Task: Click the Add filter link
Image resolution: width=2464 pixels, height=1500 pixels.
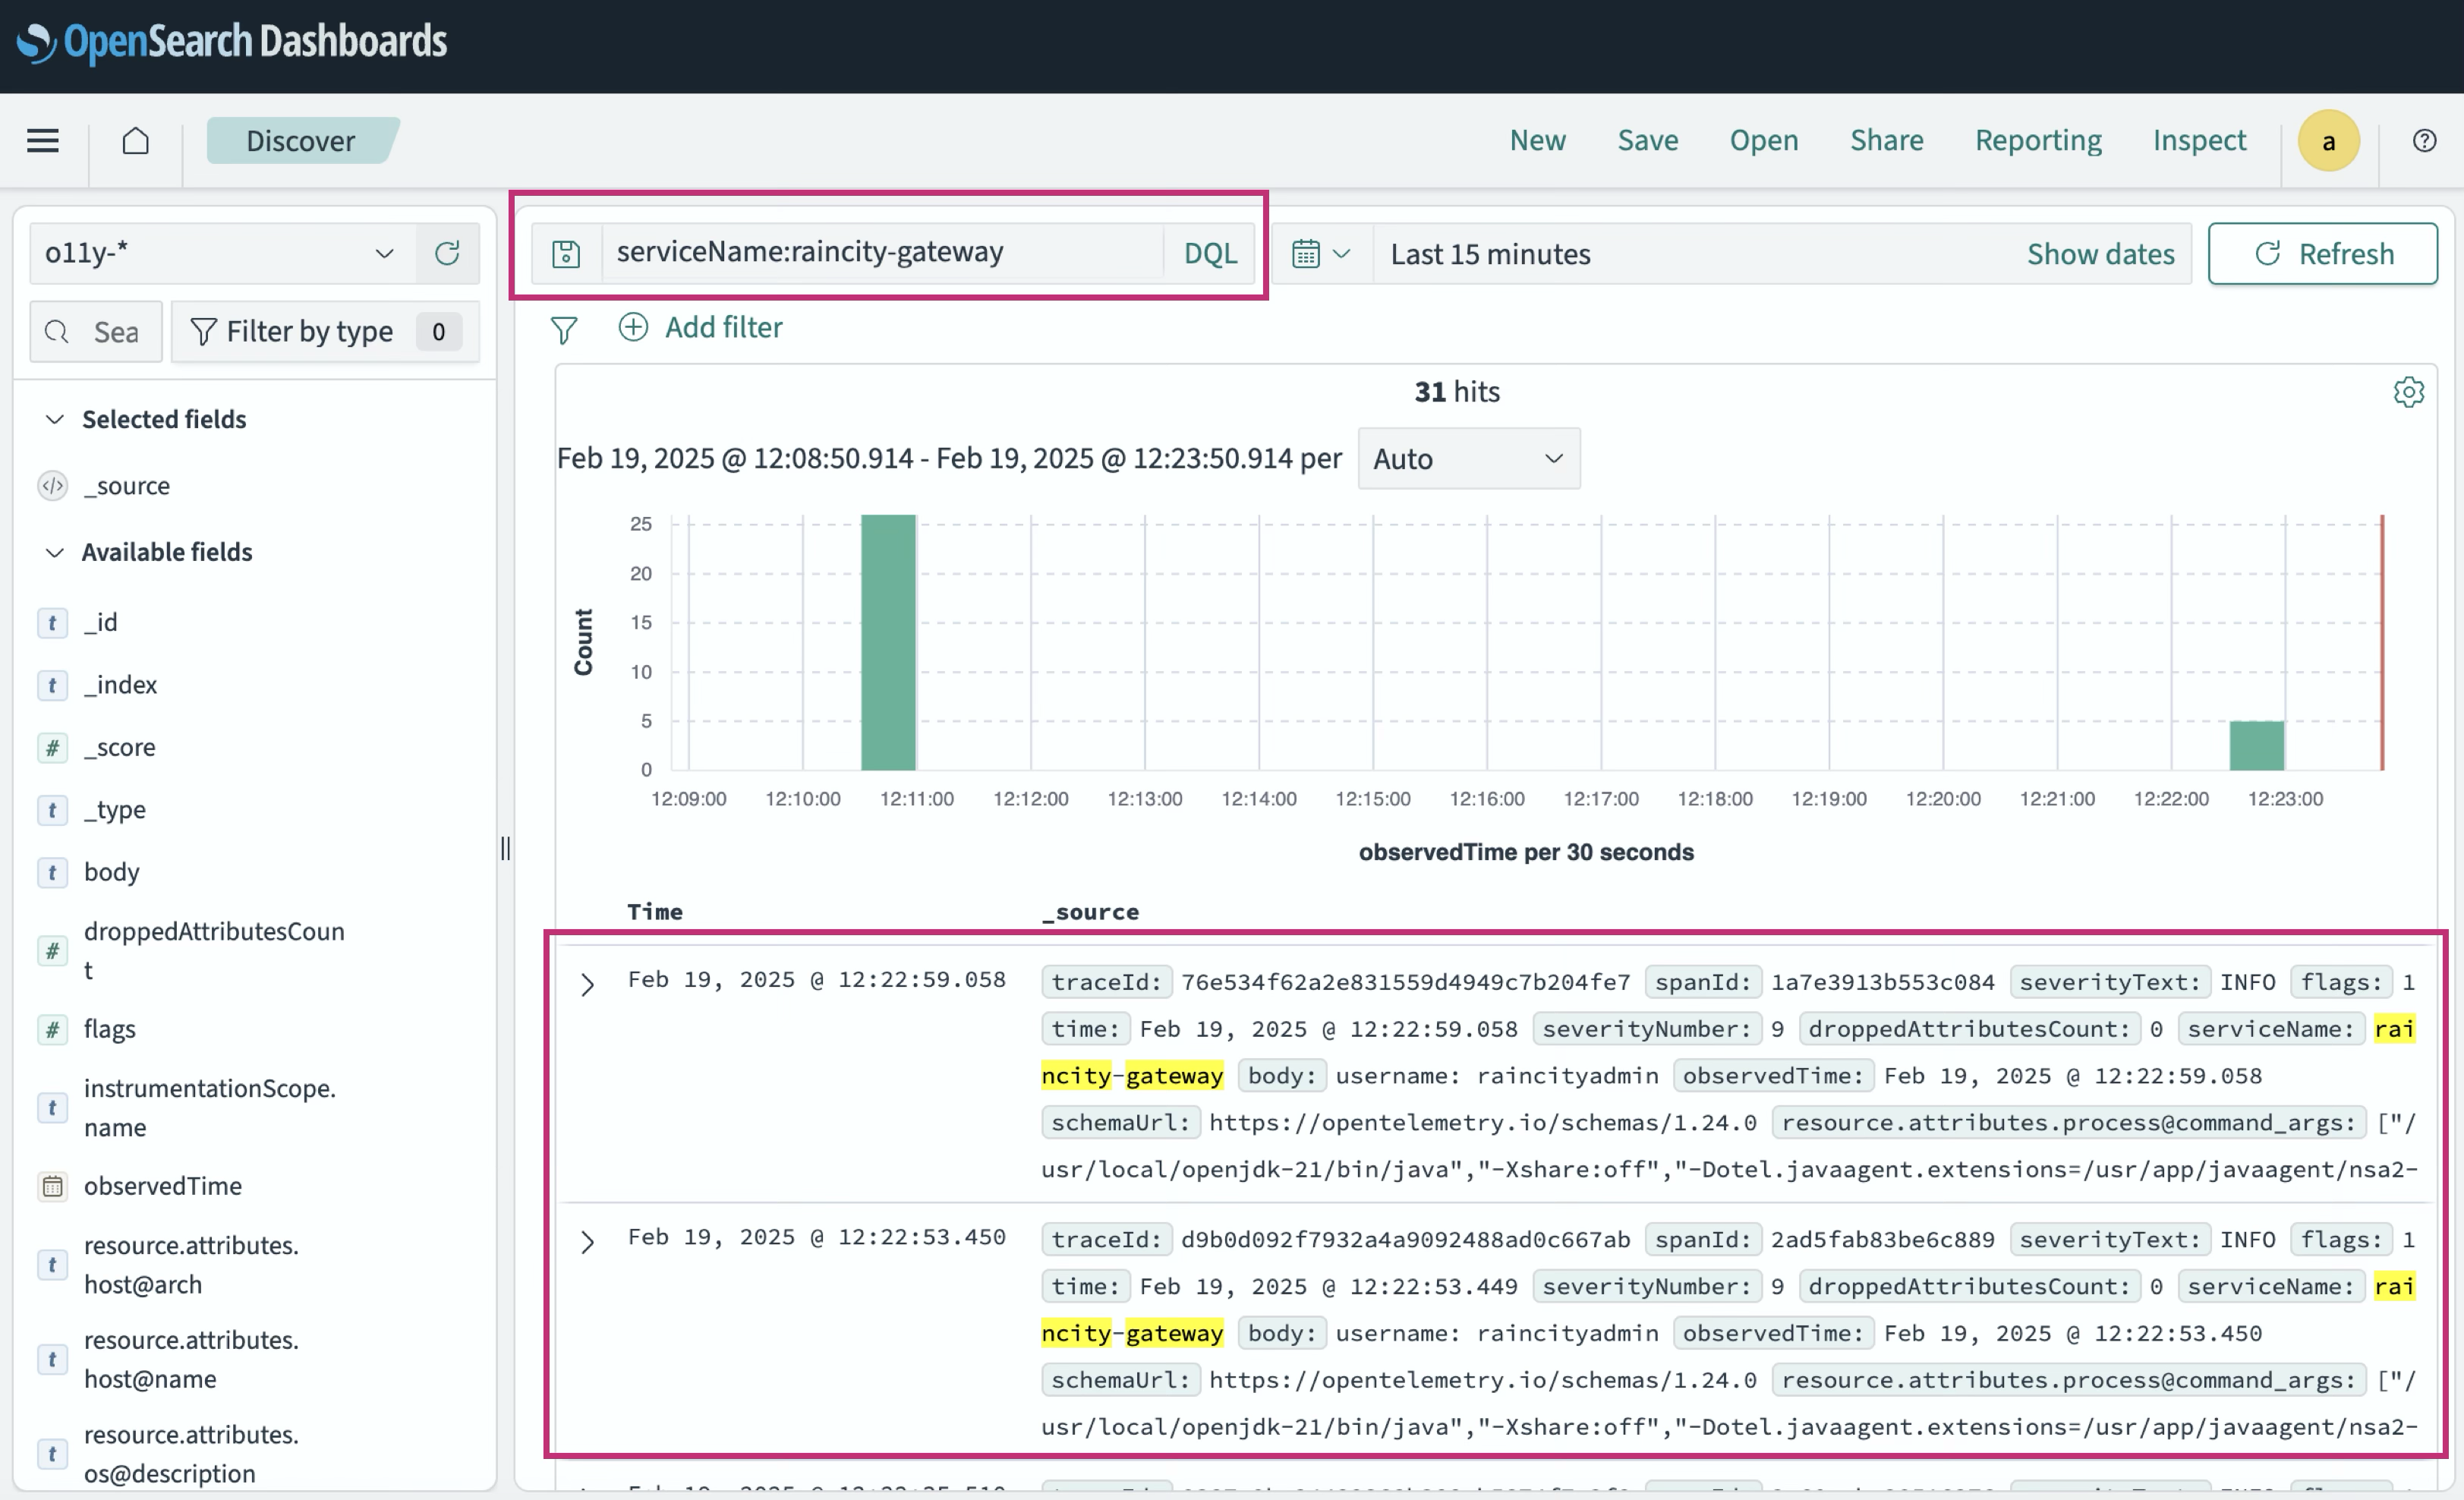Action: (724, 327)
